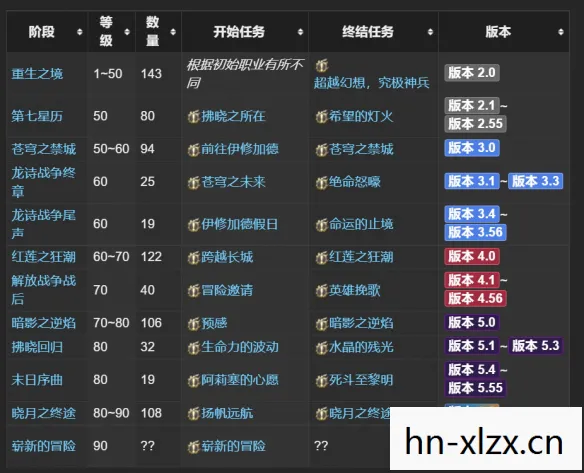Viewport: 584px width, 473px height.
Task: Sort table by 数量 column arrows
Action: (x=173, y=32)
